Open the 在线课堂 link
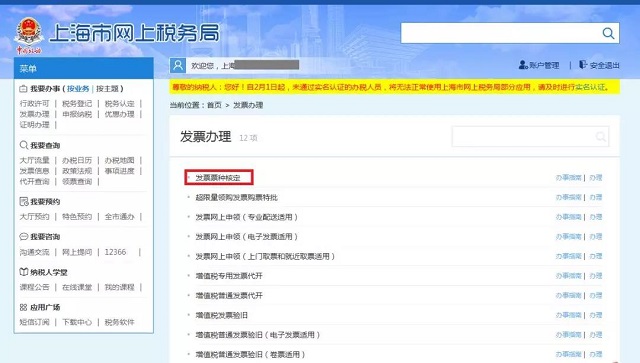Viewport: 640px width, 363px height. click(77, 287)
